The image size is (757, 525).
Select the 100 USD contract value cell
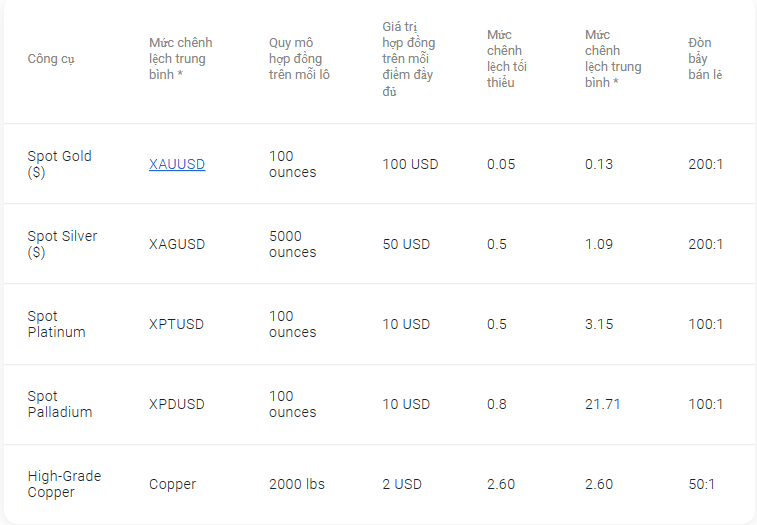[x=410, y=164]
